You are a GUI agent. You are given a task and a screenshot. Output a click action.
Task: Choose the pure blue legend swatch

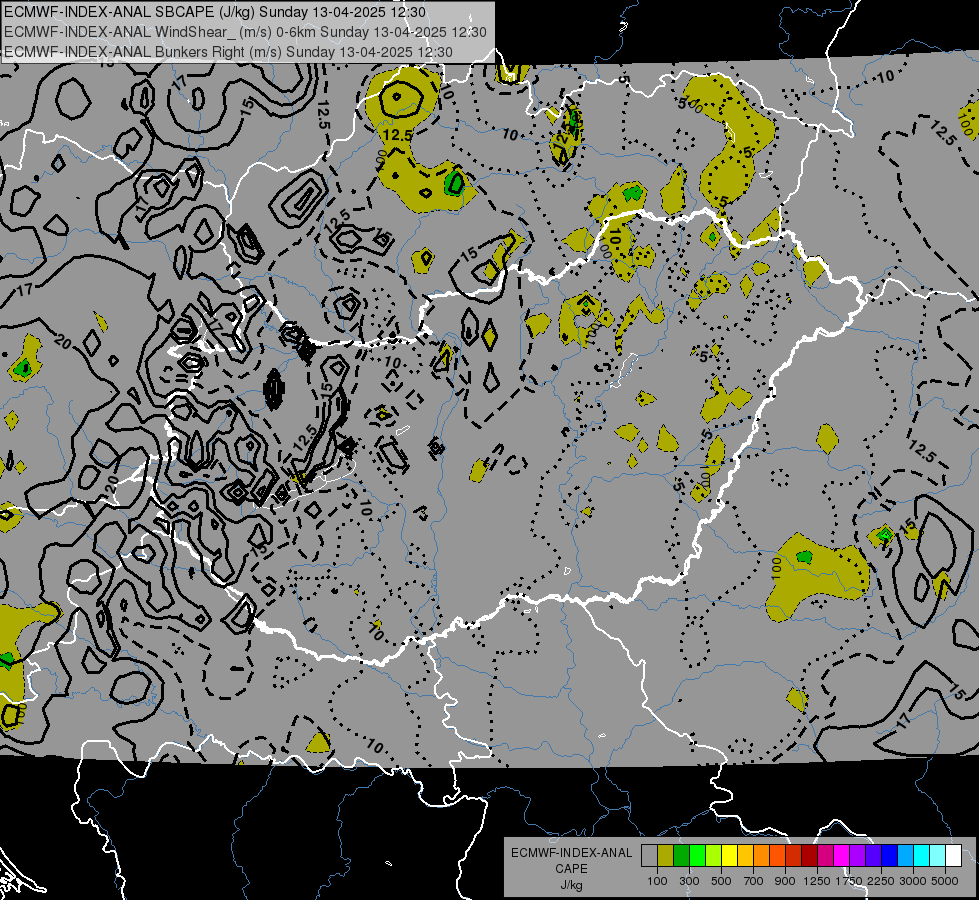[x=890, y=856]
